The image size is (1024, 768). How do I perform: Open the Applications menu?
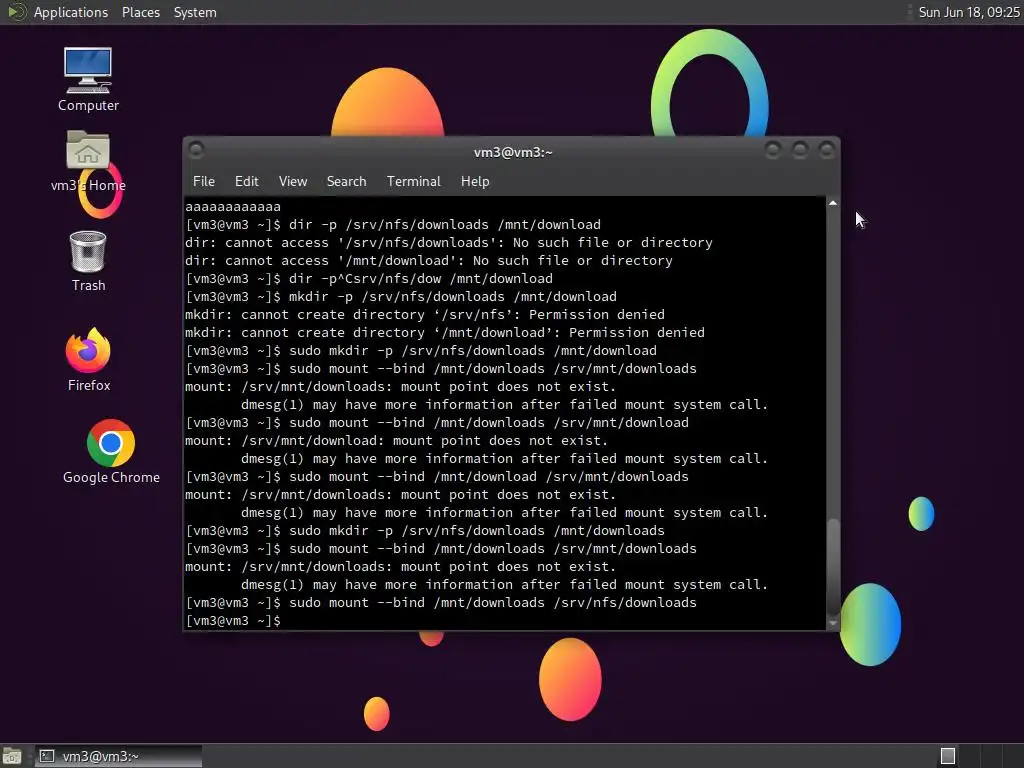point(71,12)
